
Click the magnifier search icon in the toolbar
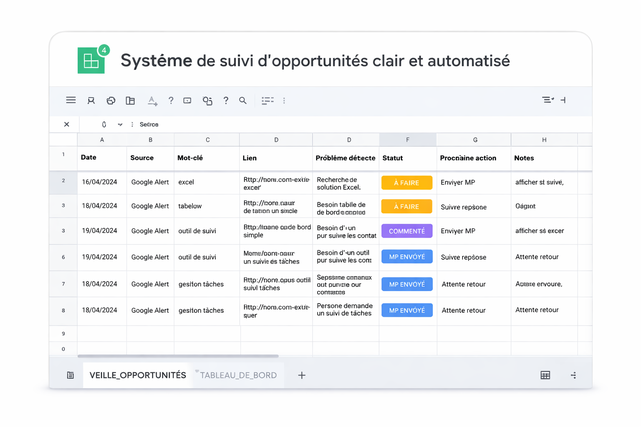[x=243, y=101]
